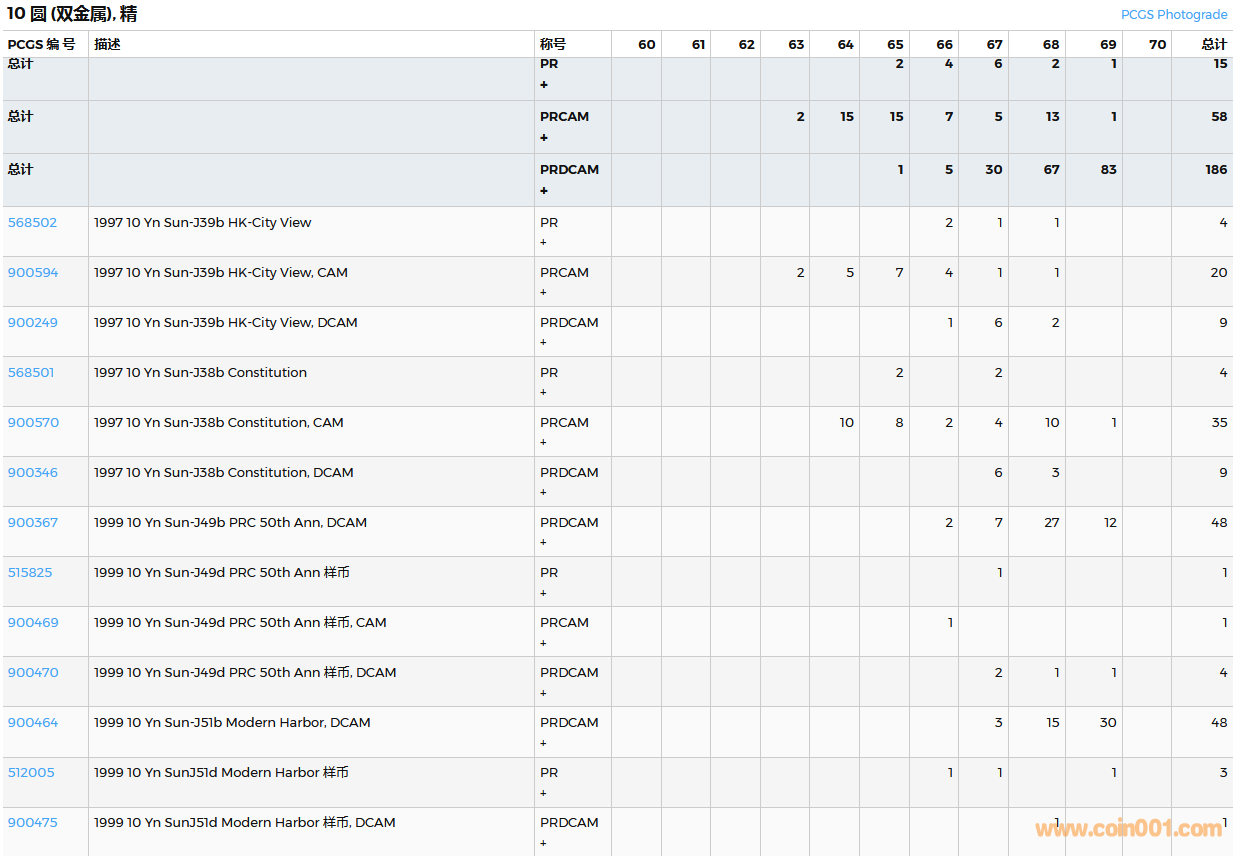Click PCGS number 900594
Screen dimensions: 1235x856
[x=33, y=273]
